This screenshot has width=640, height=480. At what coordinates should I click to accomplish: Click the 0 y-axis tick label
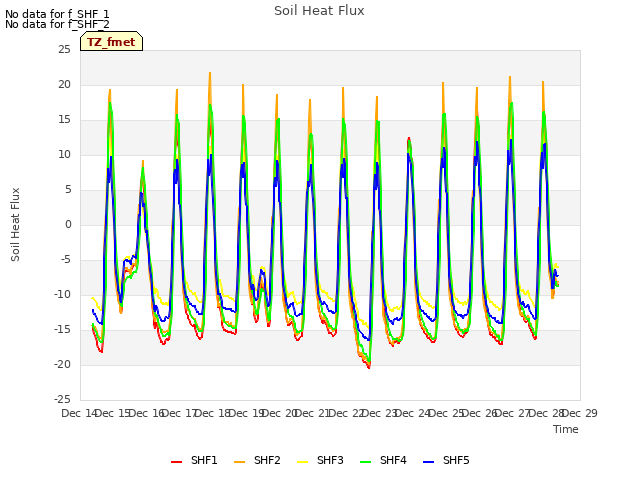coord(68,224)
